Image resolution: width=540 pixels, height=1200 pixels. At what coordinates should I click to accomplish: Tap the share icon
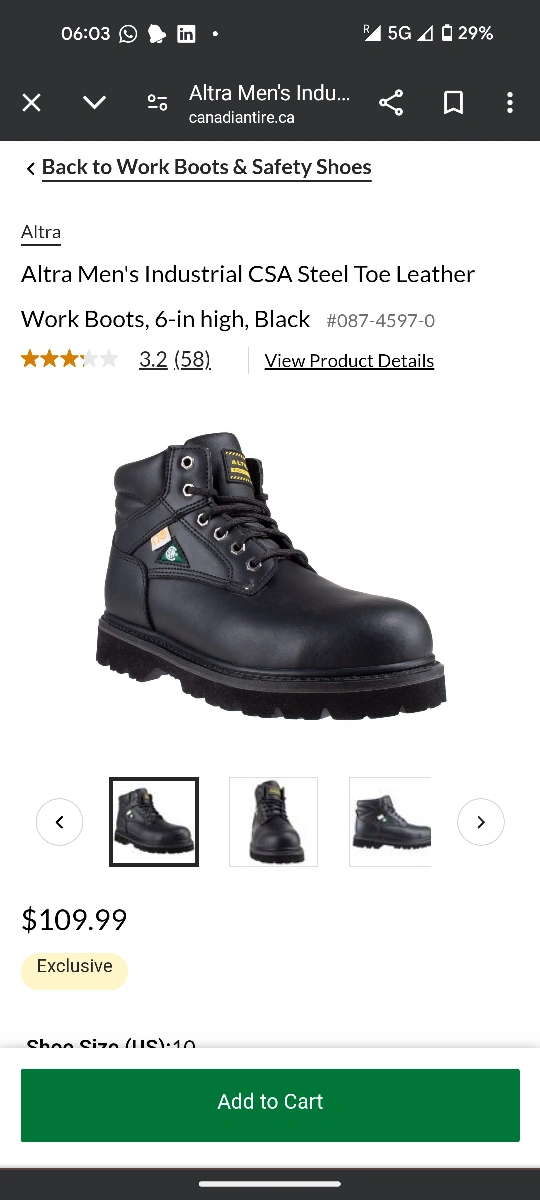coord(391,103)
